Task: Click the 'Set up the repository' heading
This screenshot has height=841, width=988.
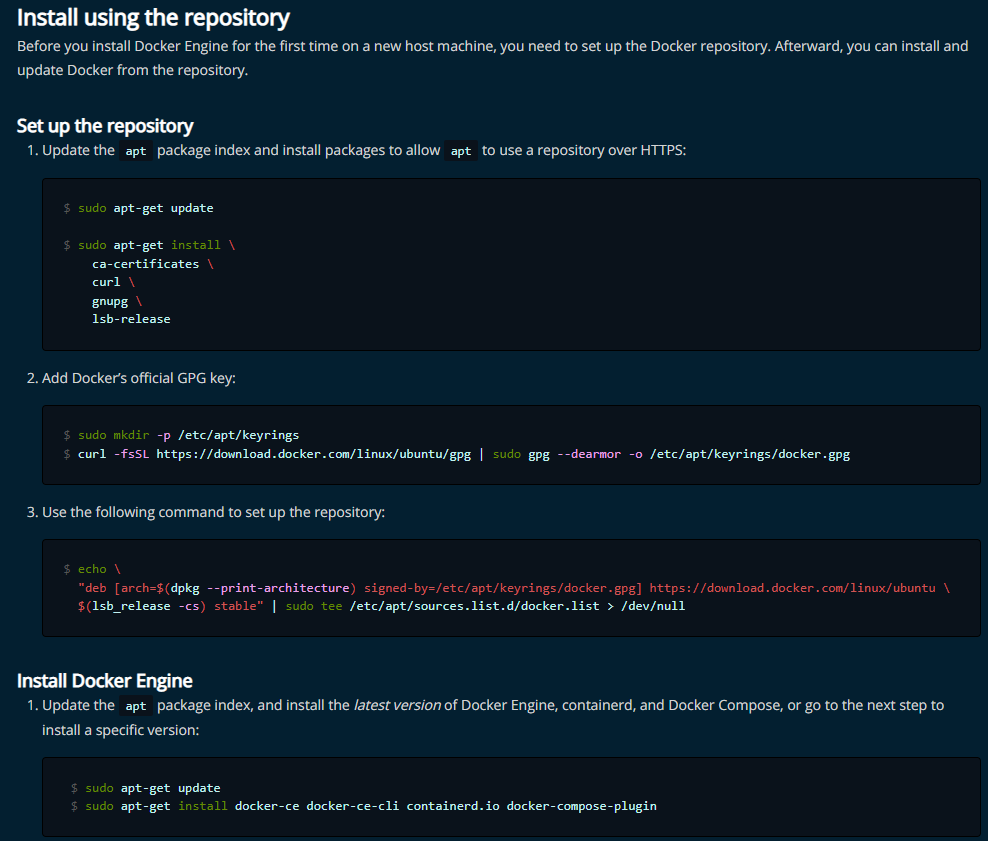Action: click(105, 126)
